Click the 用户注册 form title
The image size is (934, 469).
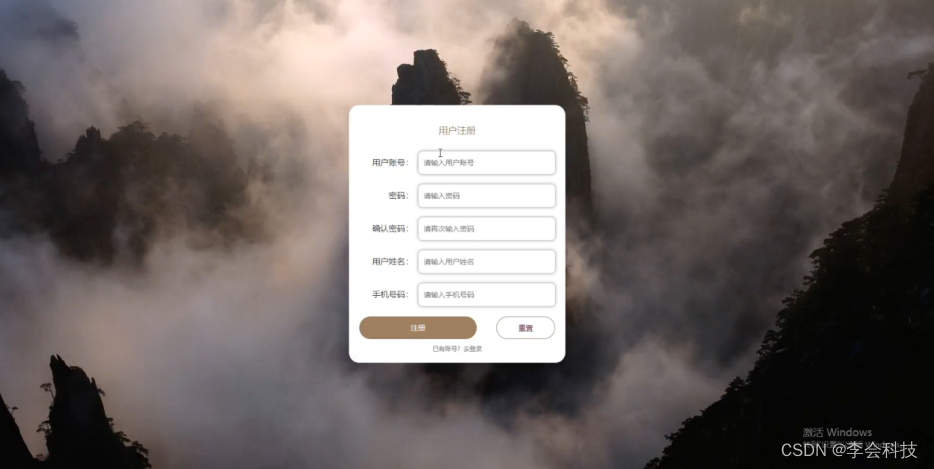point(457,131)
